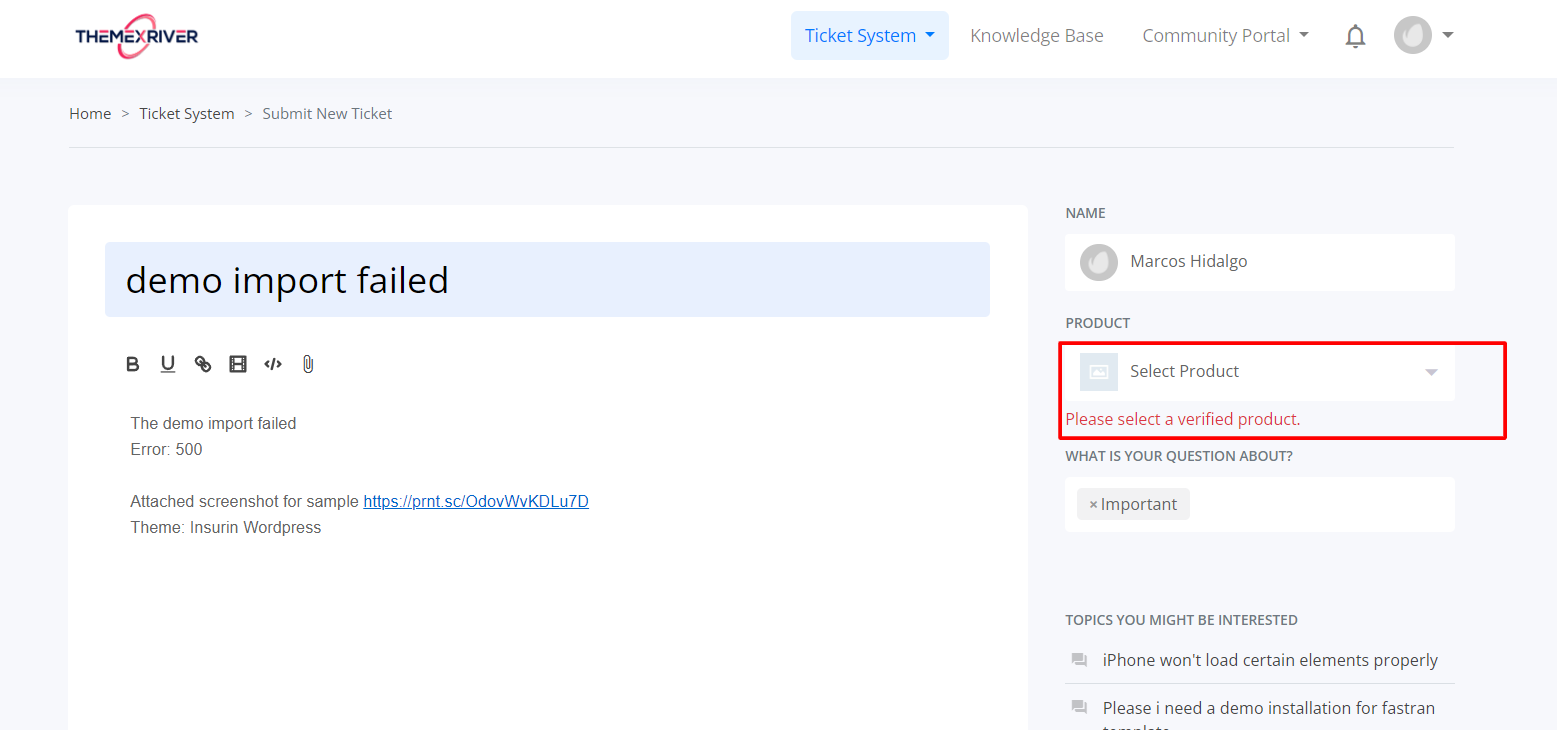The image size is (1557, 730).
Task: Insert code block with code icon
Action: [x=273, y=364]
